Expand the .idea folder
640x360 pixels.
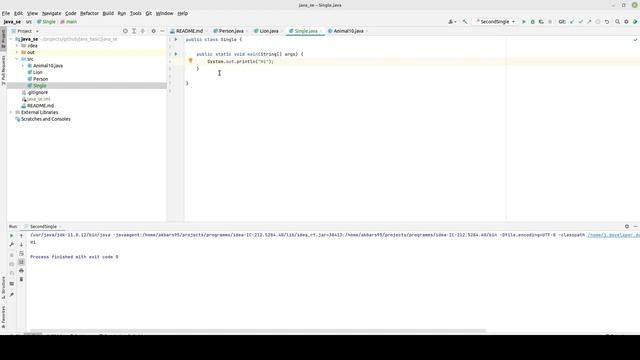(x=17, y=46)
